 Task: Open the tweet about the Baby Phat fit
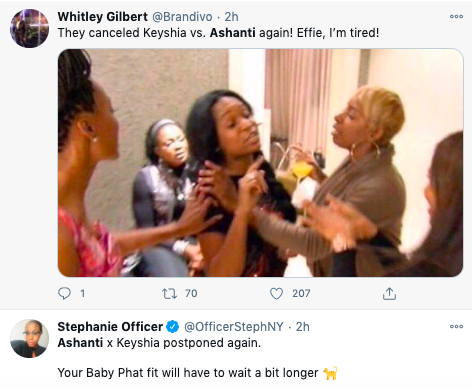[197, 372]
